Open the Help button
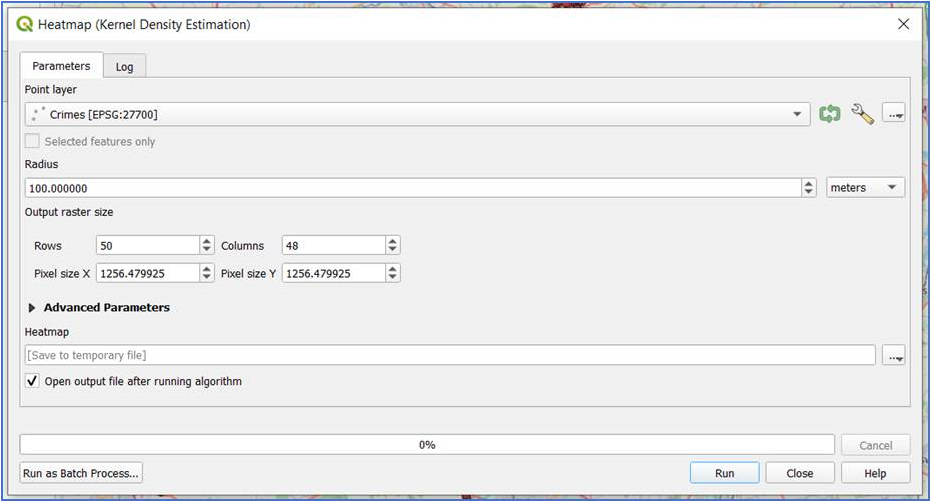The height and width of the screenshot is (504, 931). (x=875, y=473)
